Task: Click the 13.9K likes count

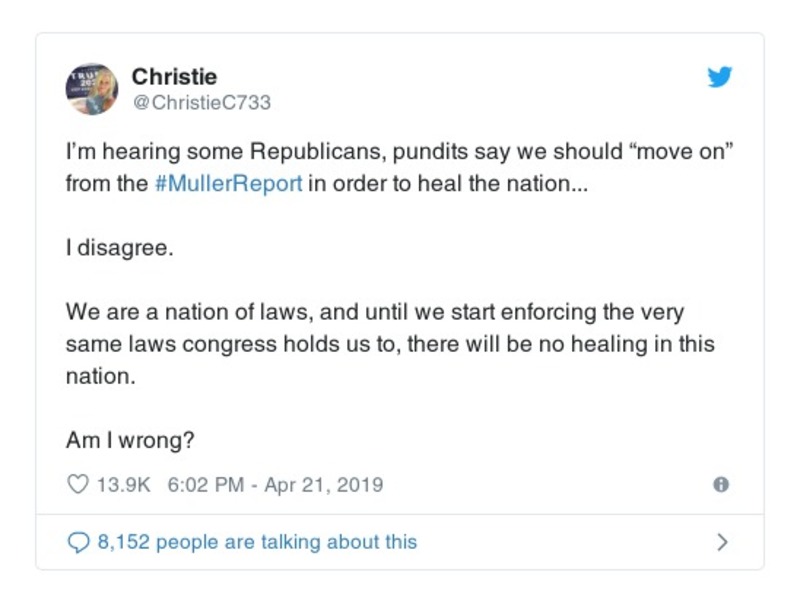Action: [122, 485]
